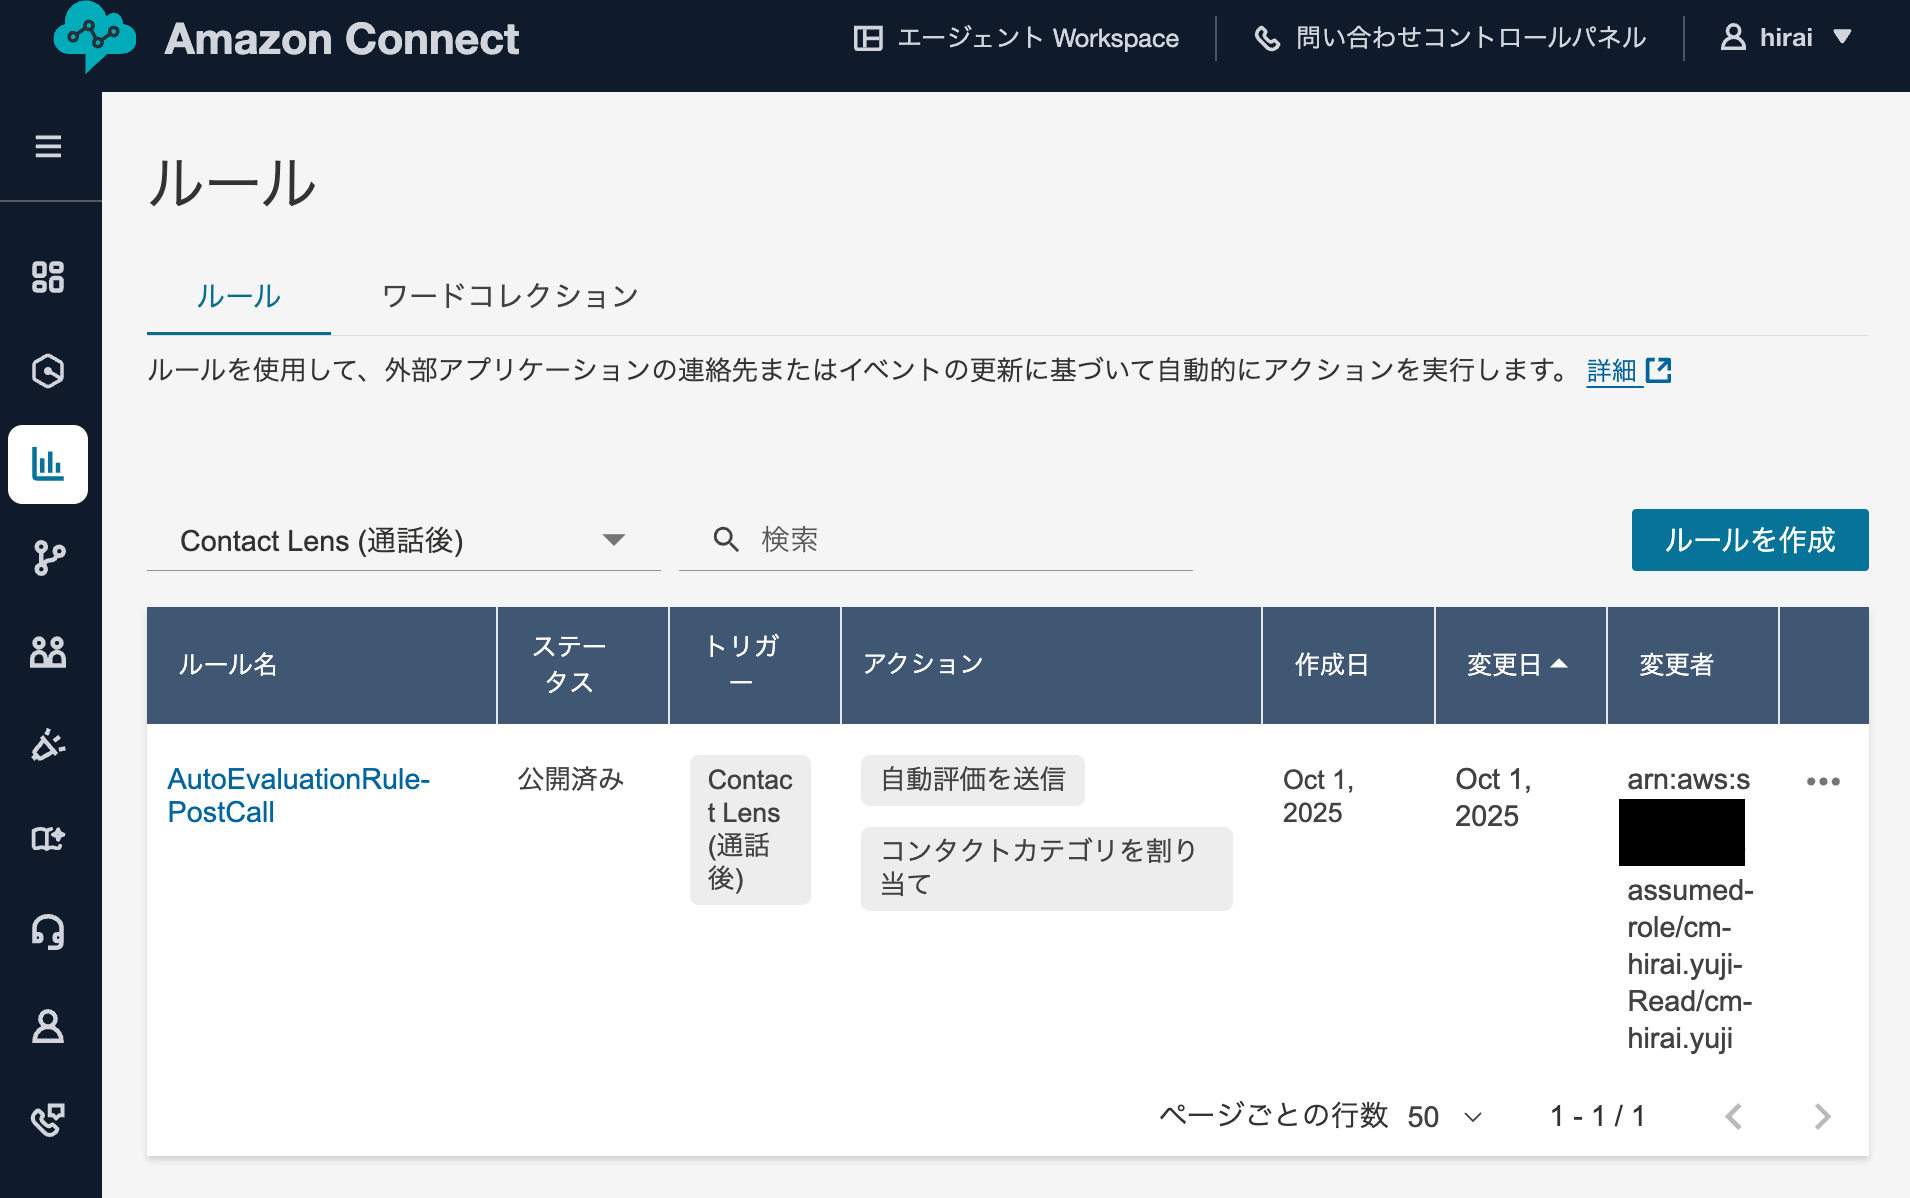Open the AutoEvaluationRule-PostCall rule link
The image size is (1910, 1198).
tap(298, 795)
